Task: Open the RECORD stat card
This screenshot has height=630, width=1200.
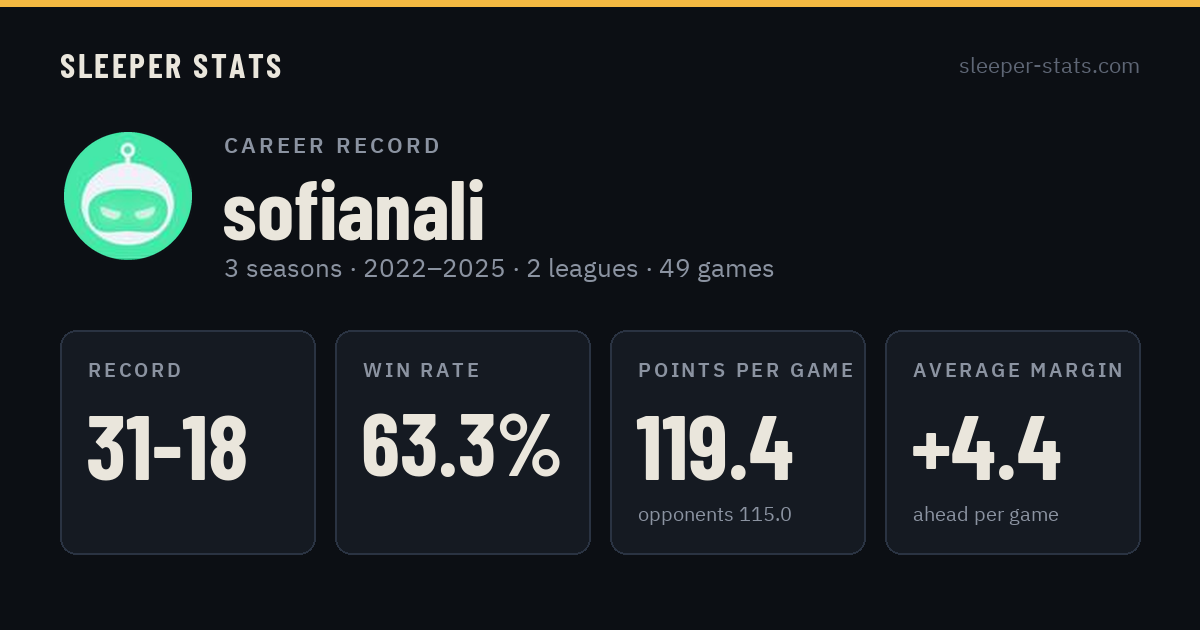Action: pyautogui.click(x=188, y=442)
